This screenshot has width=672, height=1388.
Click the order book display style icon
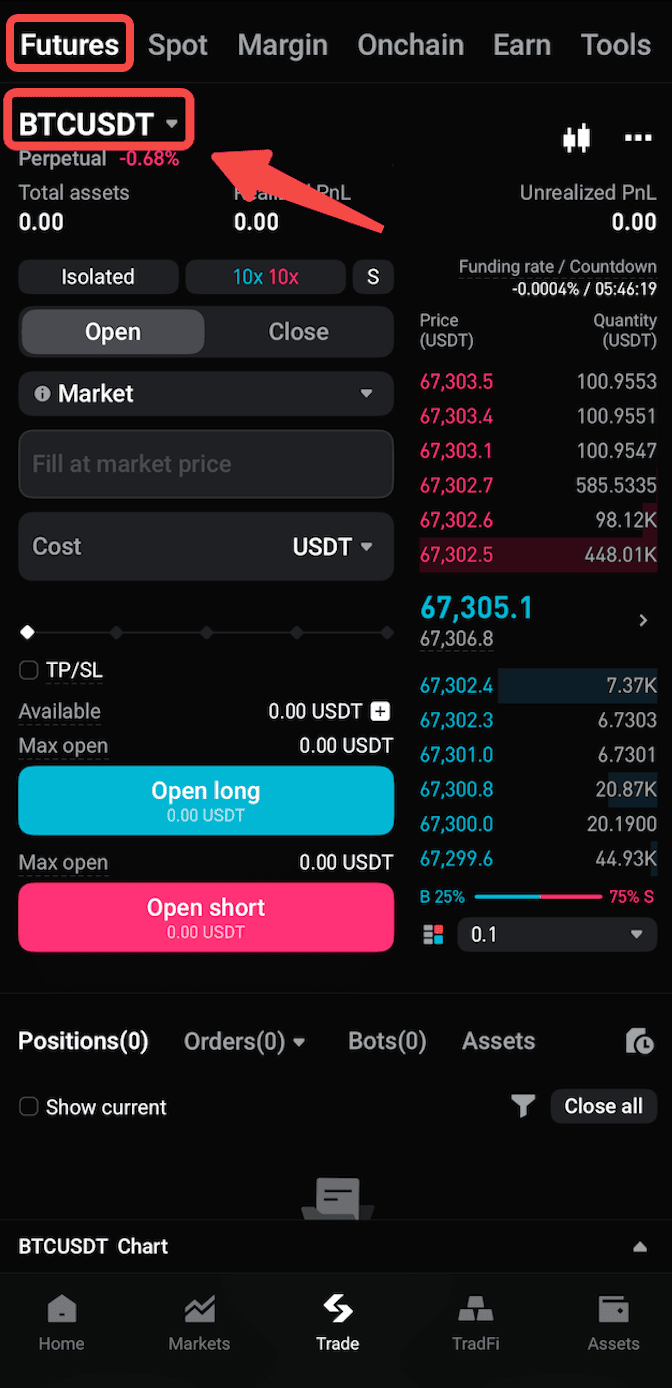click(433, 934)
